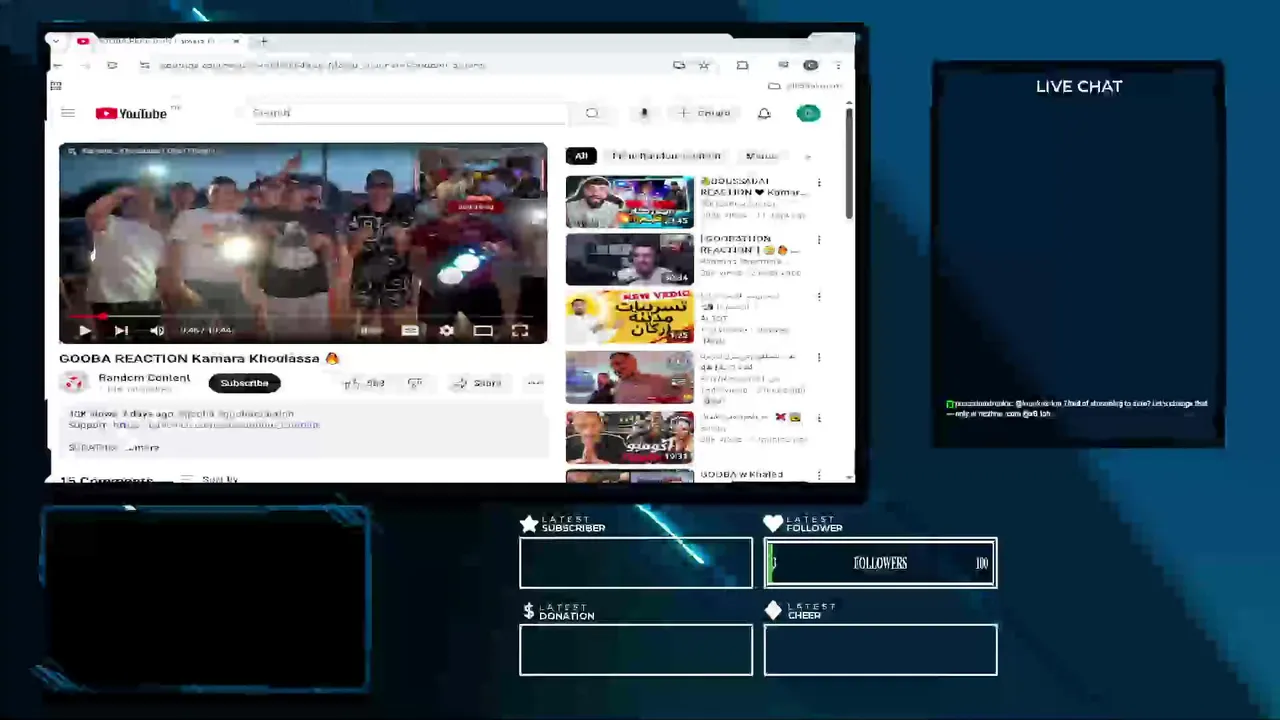Play the video with the play button

click(x=85, y=330)
